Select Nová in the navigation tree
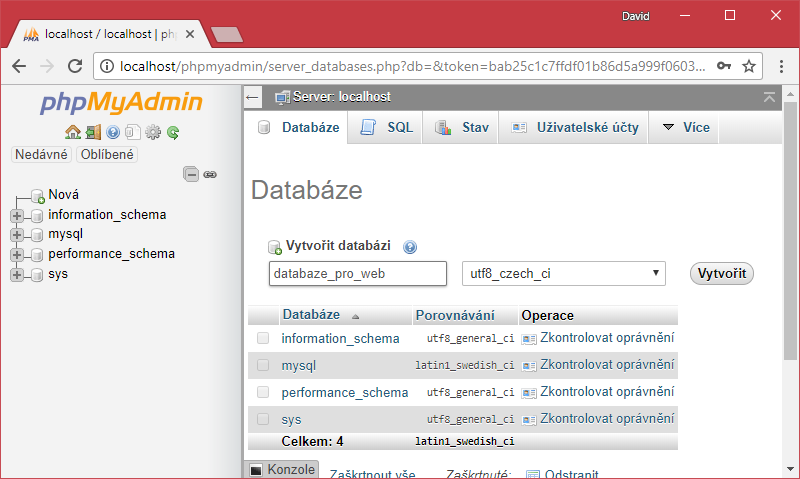800x479 pixels. coord(63,195)
